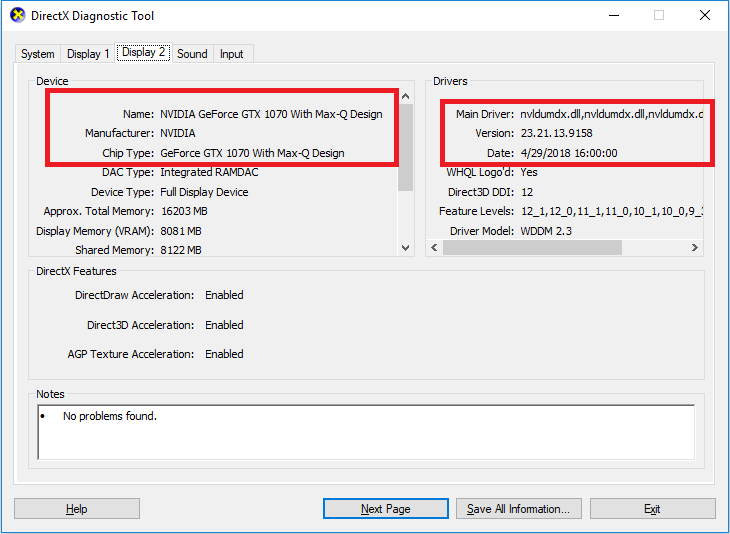Go to the Sound tab
Viewport: 730px width, 534px height.
[x=192, y=54]
